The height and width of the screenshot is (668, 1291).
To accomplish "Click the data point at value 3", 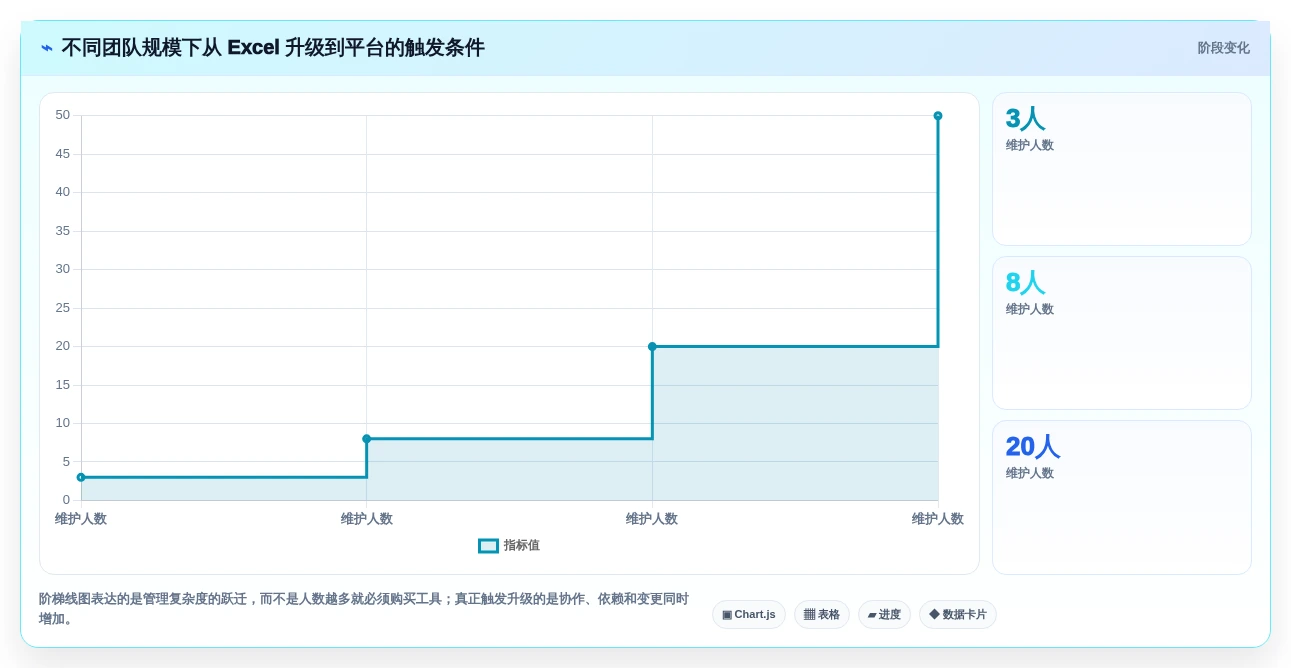I will click(x=81, y=477).
